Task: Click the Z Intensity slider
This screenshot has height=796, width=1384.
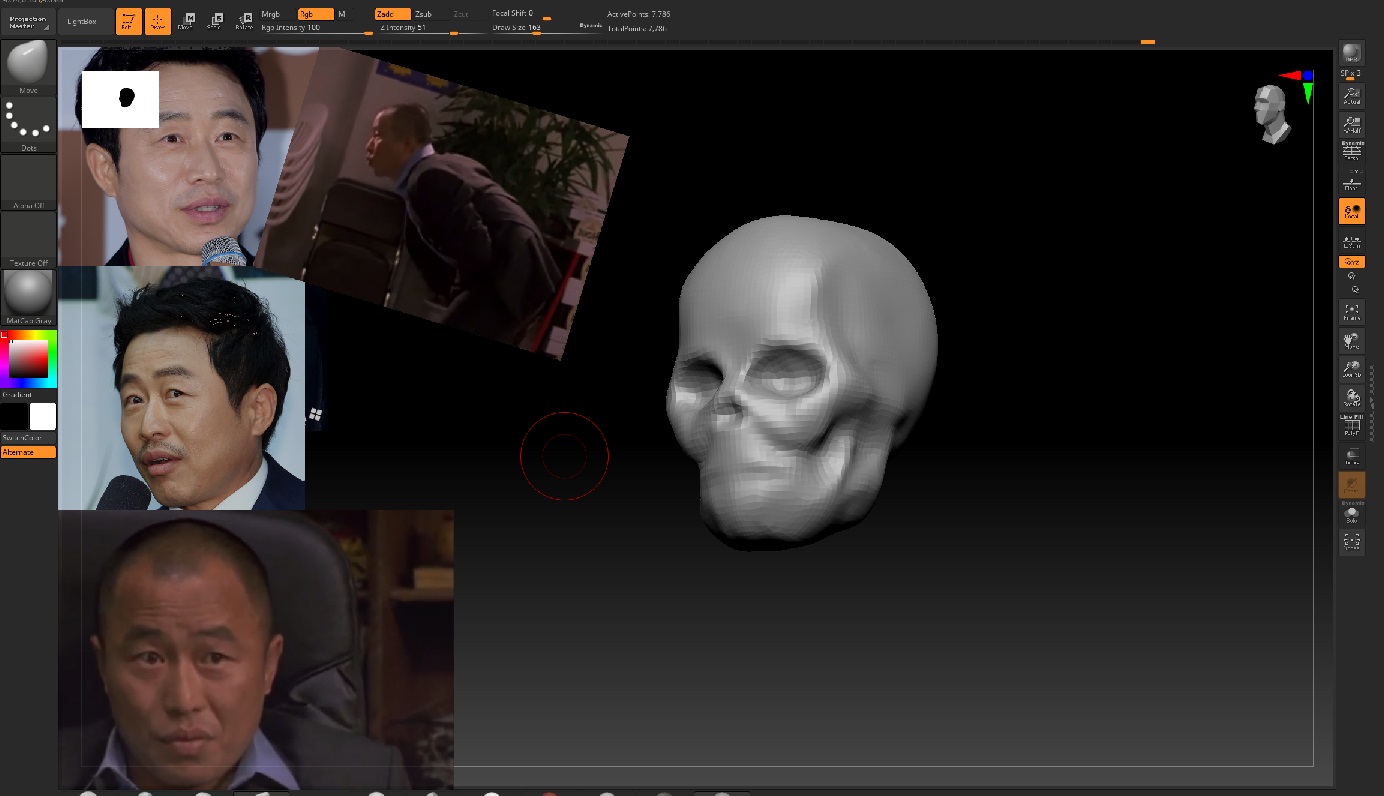Action: pos(433,28)
